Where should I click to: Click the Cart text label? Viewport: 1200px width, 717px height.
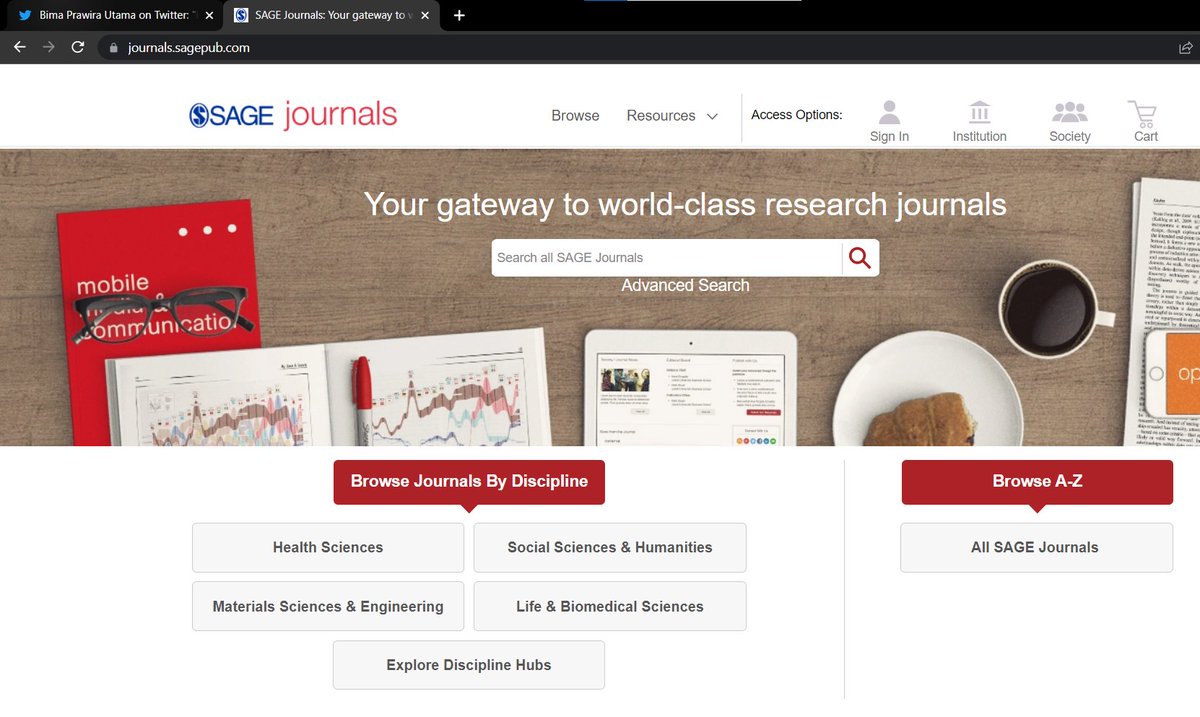(1146, 136)
